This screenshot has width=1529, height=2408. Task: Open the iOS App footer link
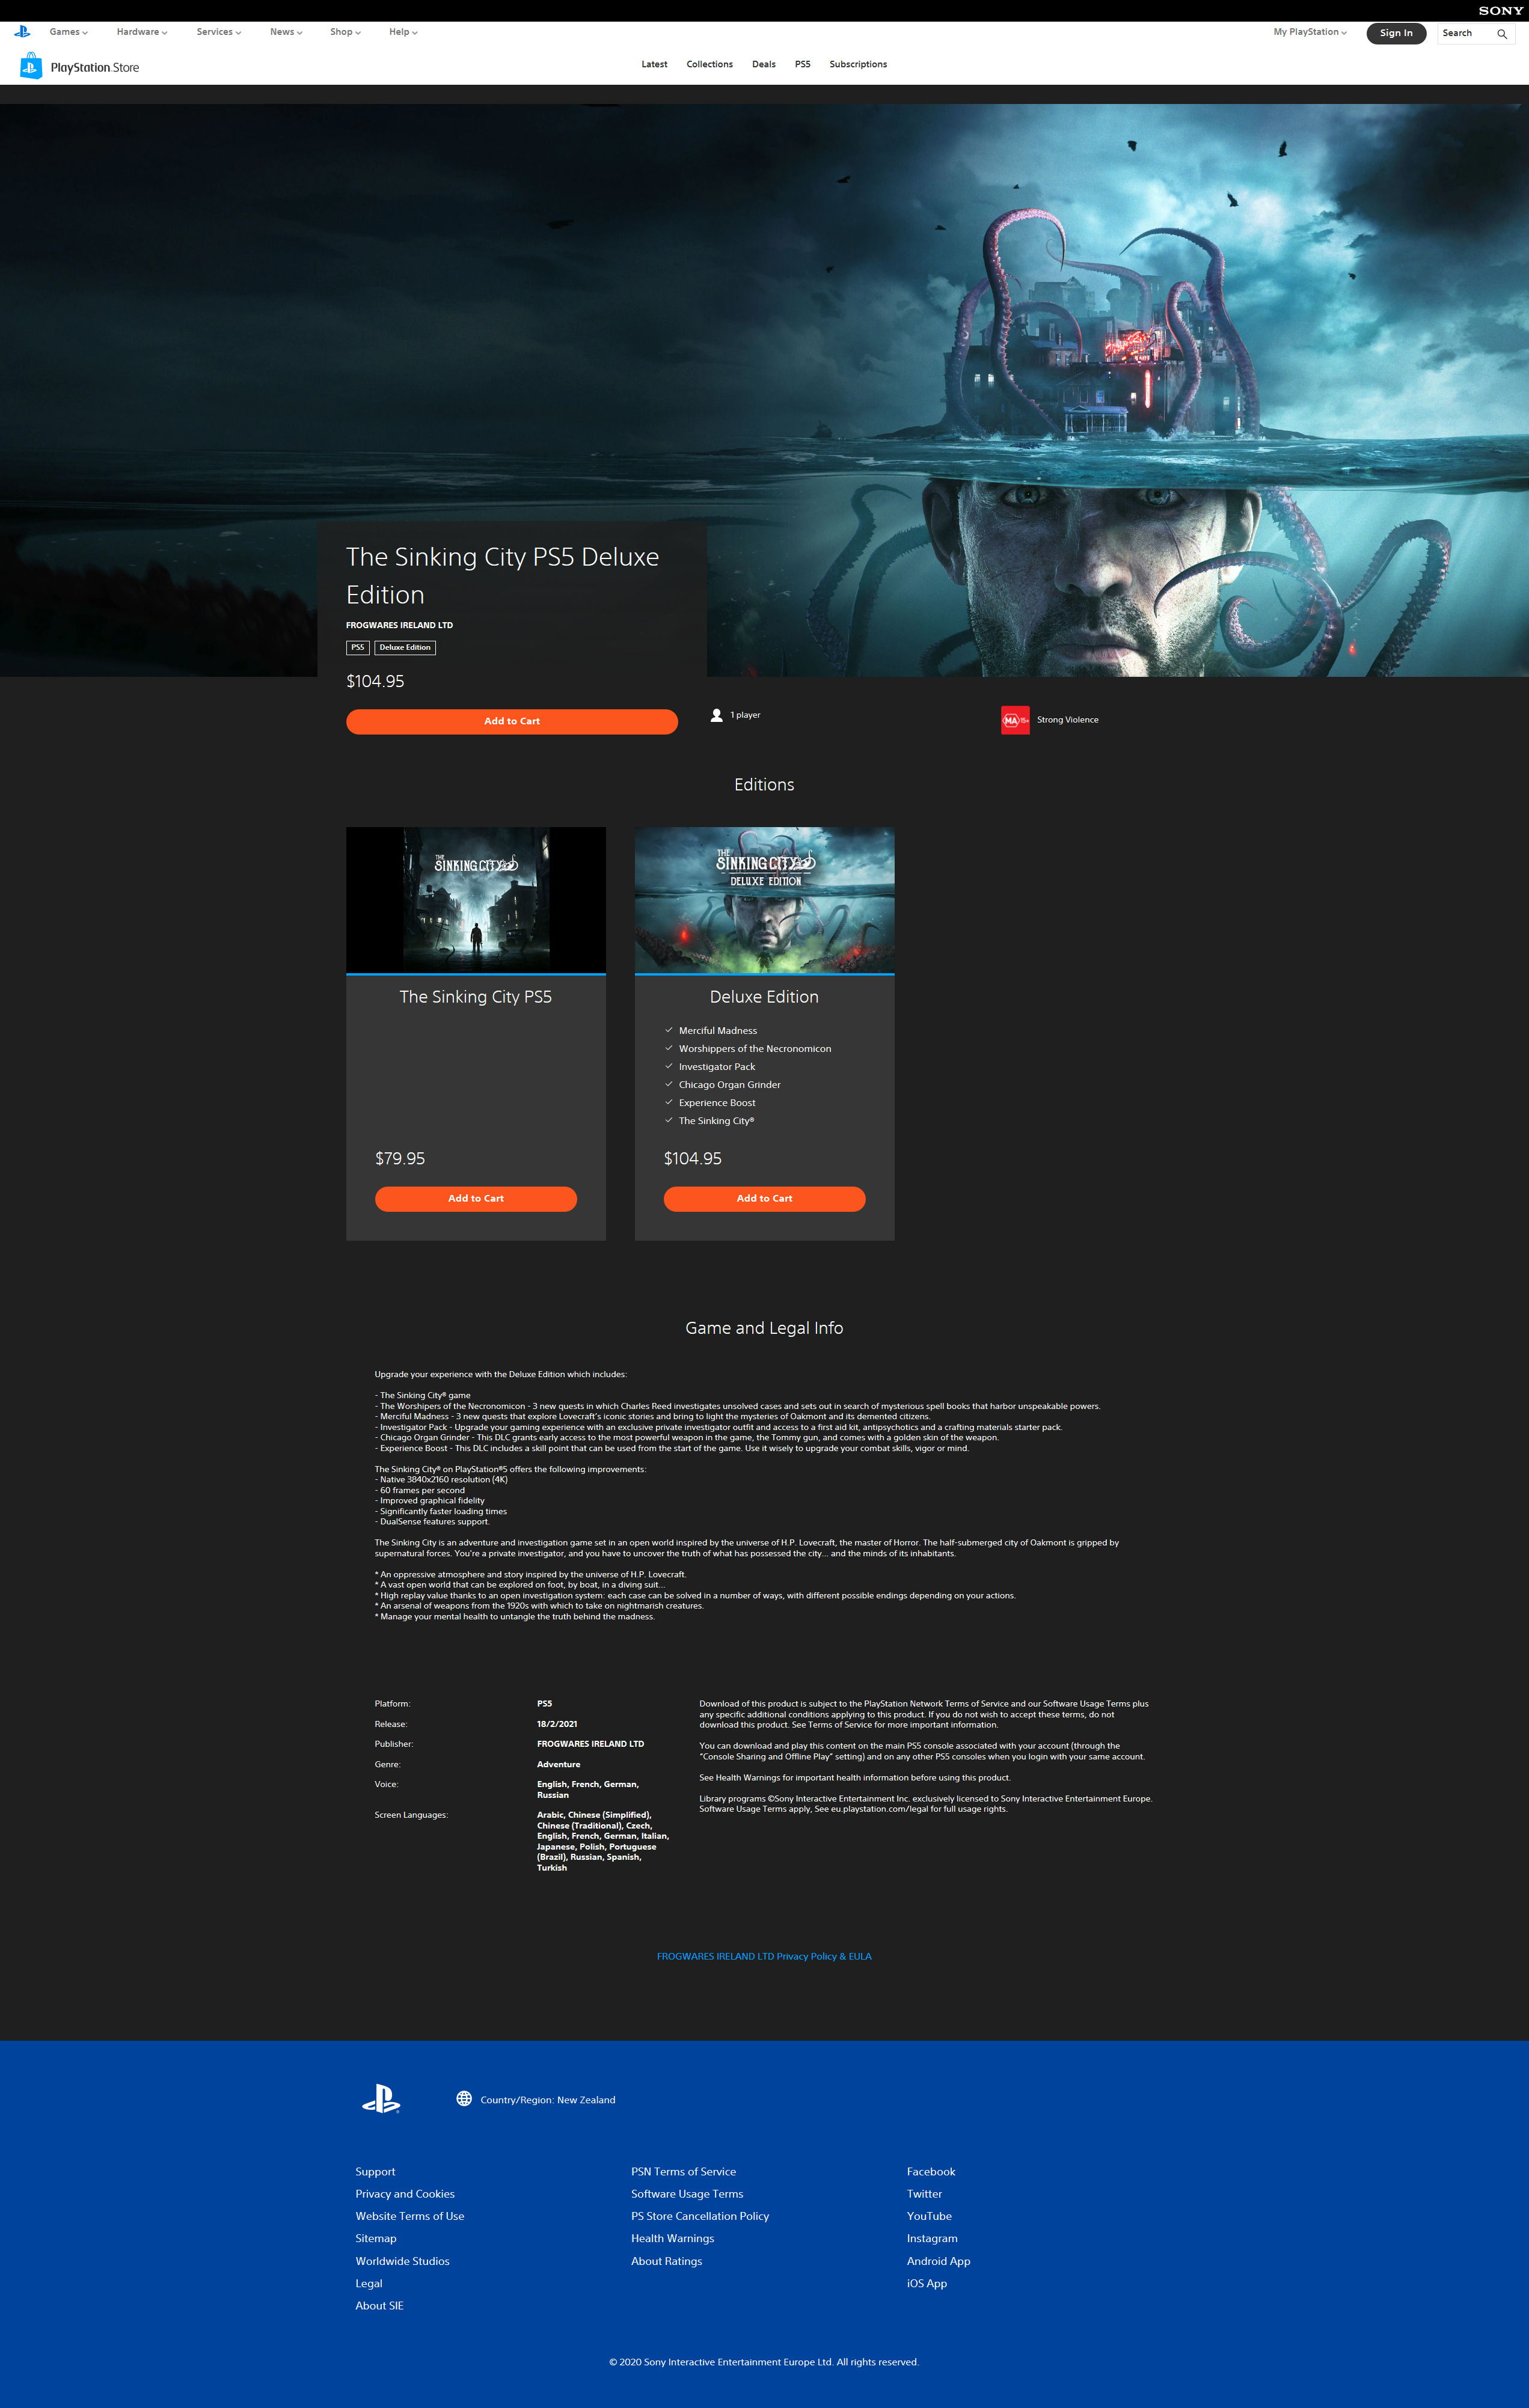[x=927, y=2283]
